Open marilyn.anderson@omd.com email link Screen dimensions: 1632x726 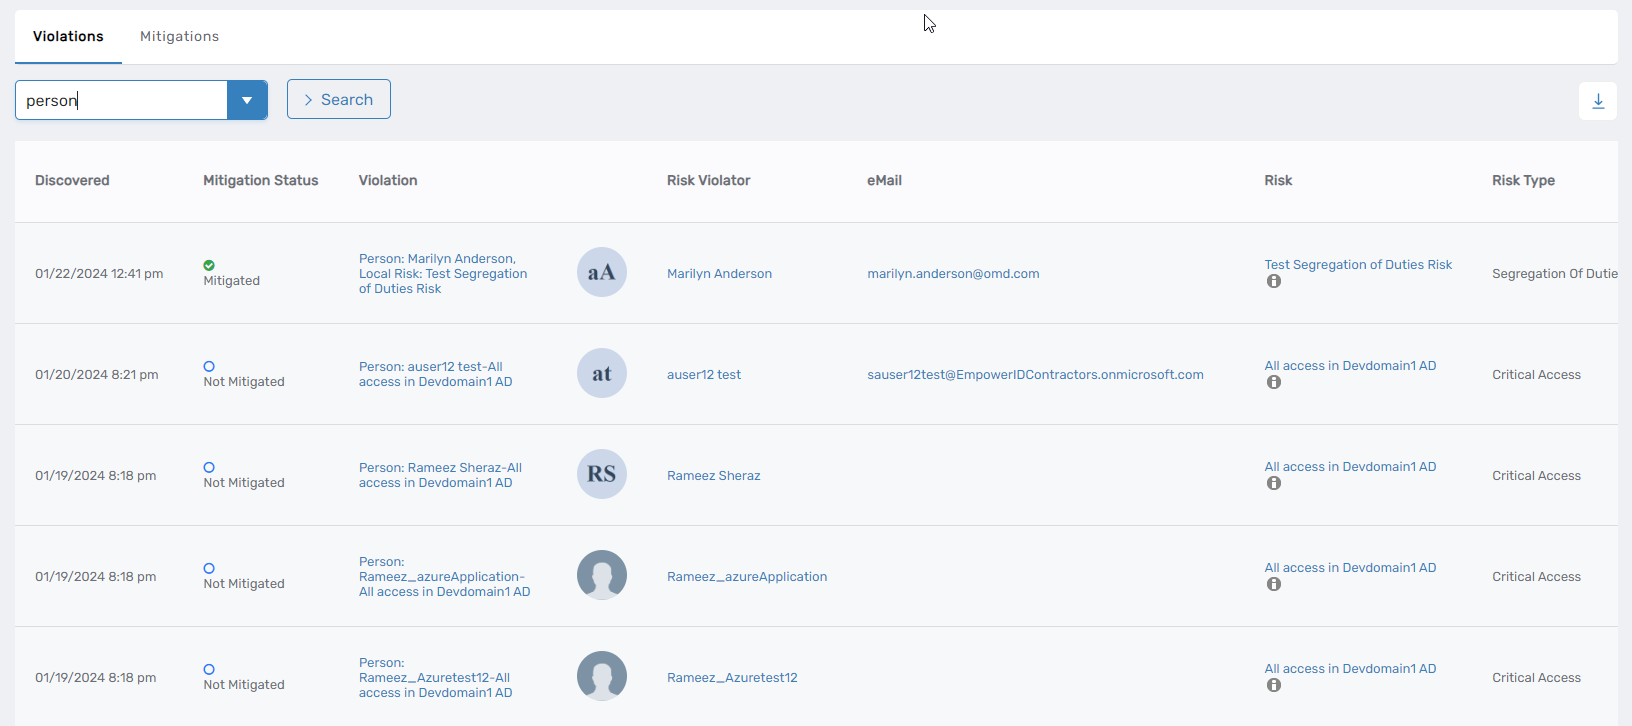(x=953, y=274)
